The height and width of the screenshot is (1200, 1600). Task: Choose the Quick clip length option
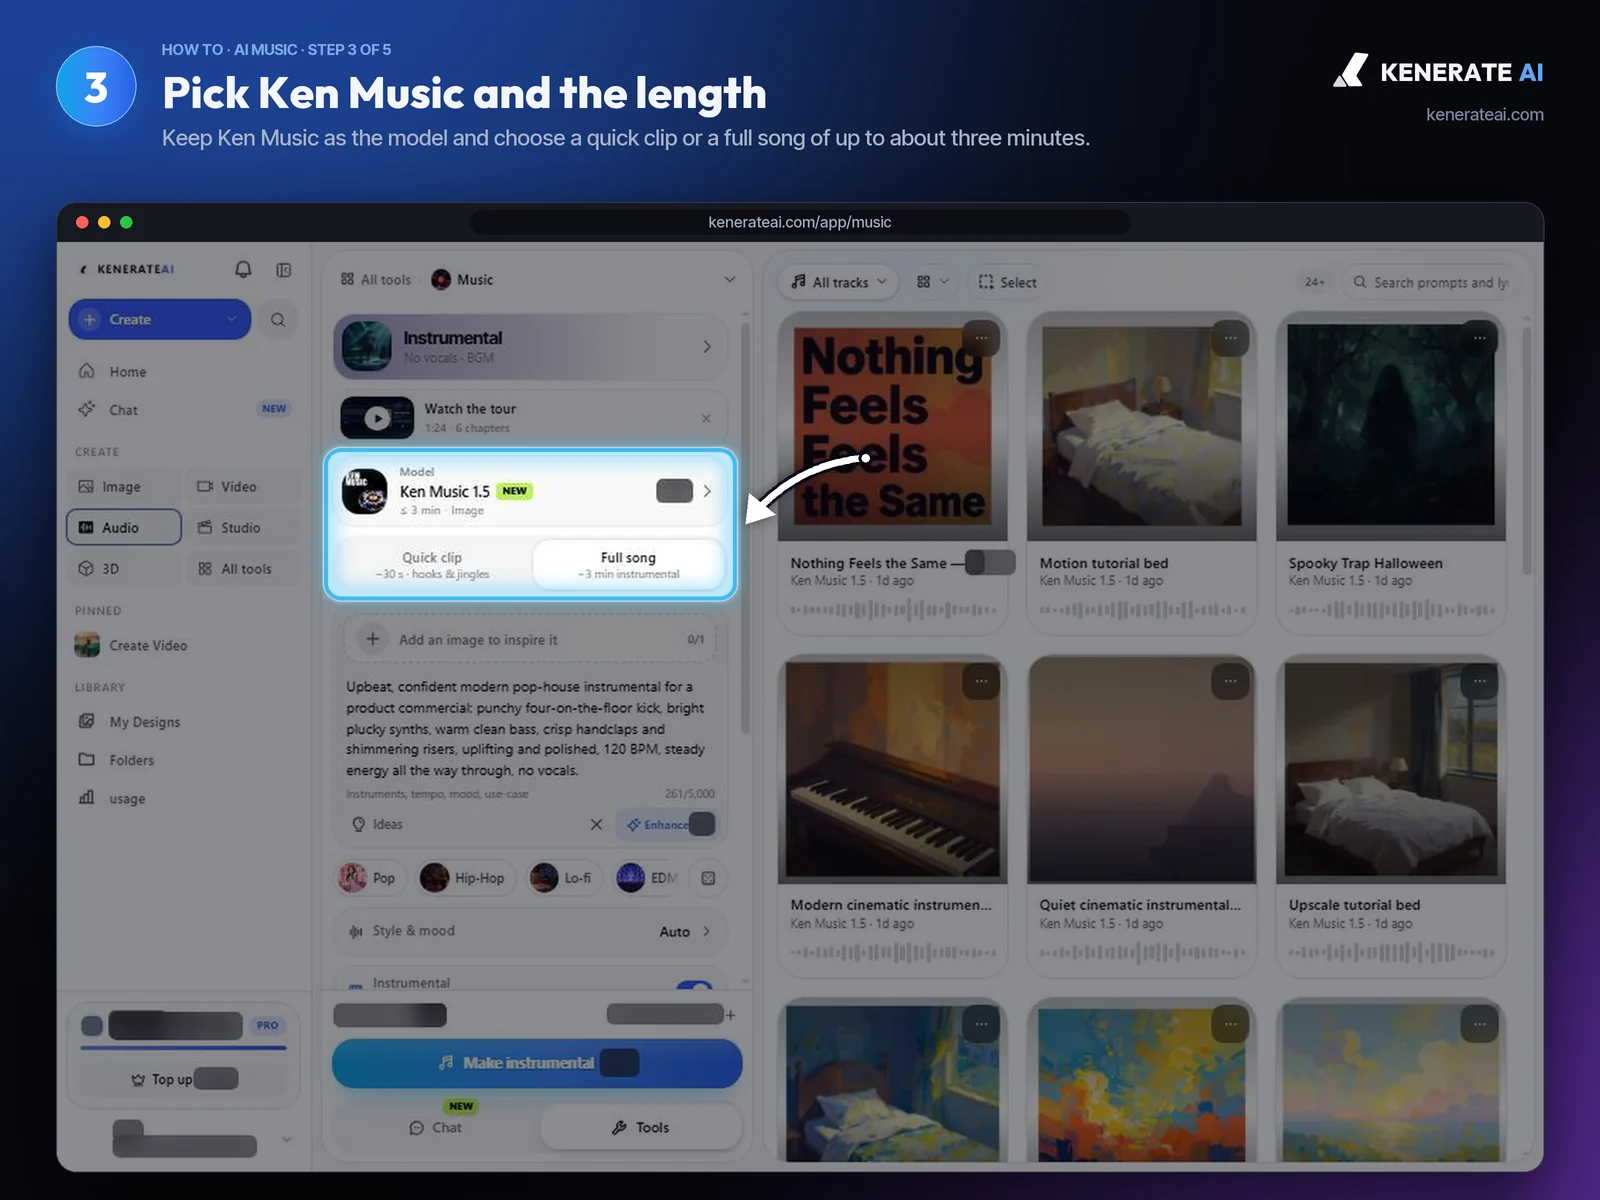432,565
